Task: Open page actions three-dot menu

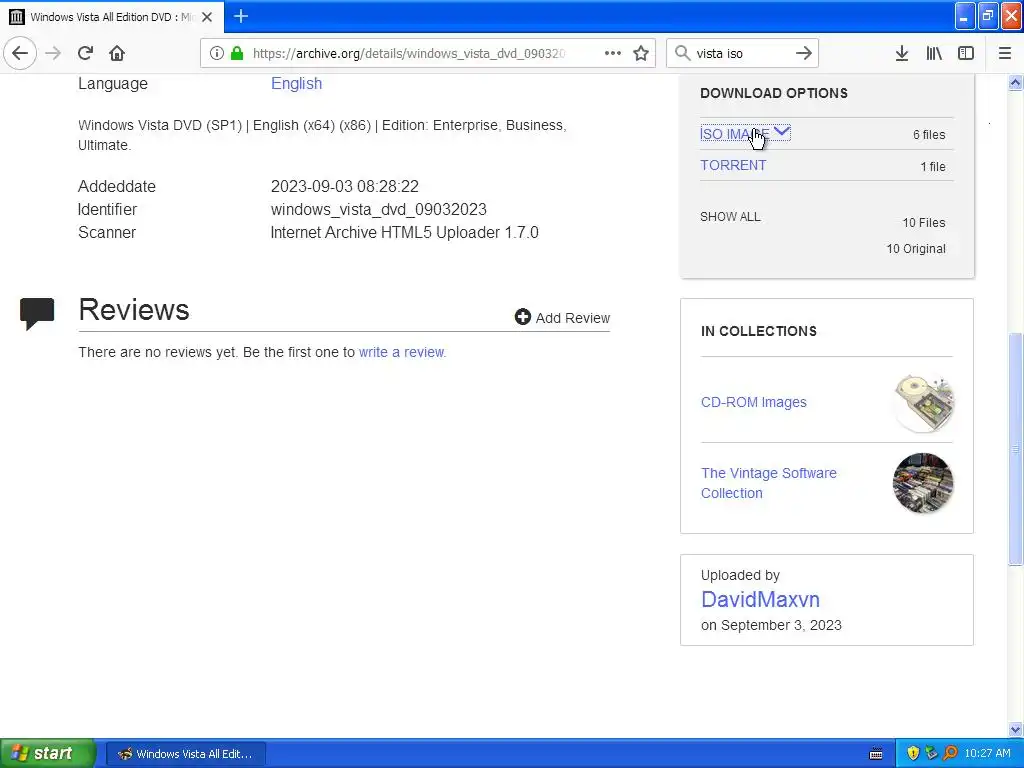Action: (x=613, y=53)
